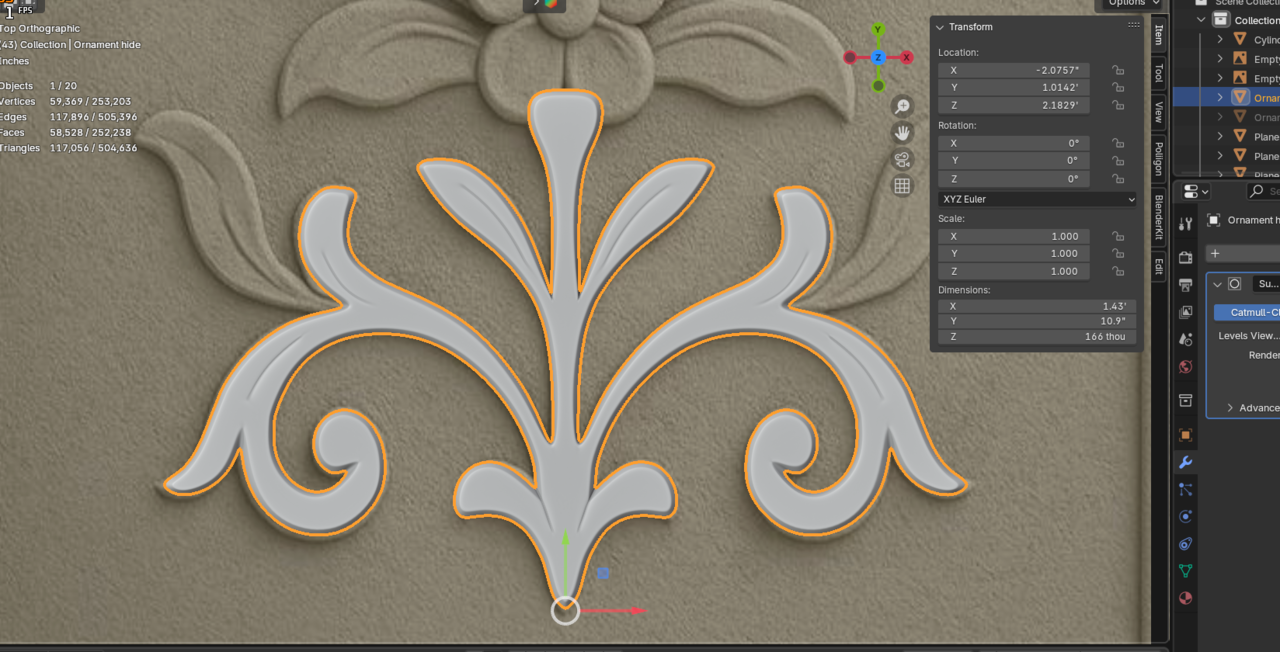Click the pan view hand icon
This screenshot has height=652, width=1280.
click(x=902, y=133)
